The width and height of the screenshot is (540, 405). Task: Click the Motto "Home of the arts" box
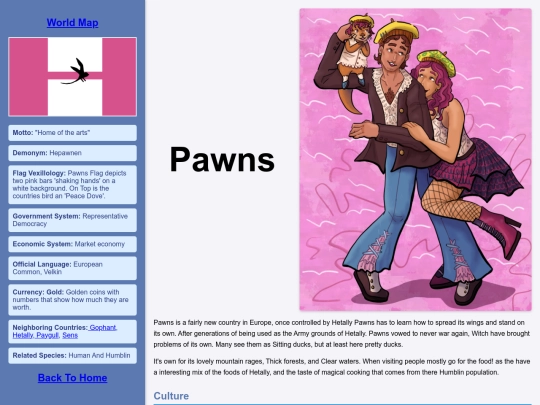click(x=72, y=133)
